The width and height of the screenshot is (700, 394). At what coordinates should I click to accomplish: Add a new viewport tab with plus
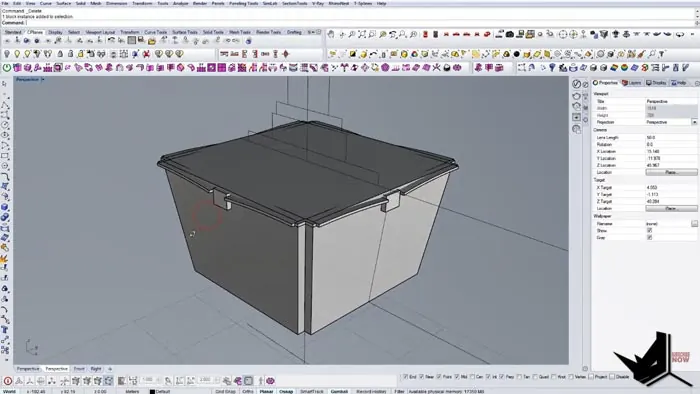[110, 369]
